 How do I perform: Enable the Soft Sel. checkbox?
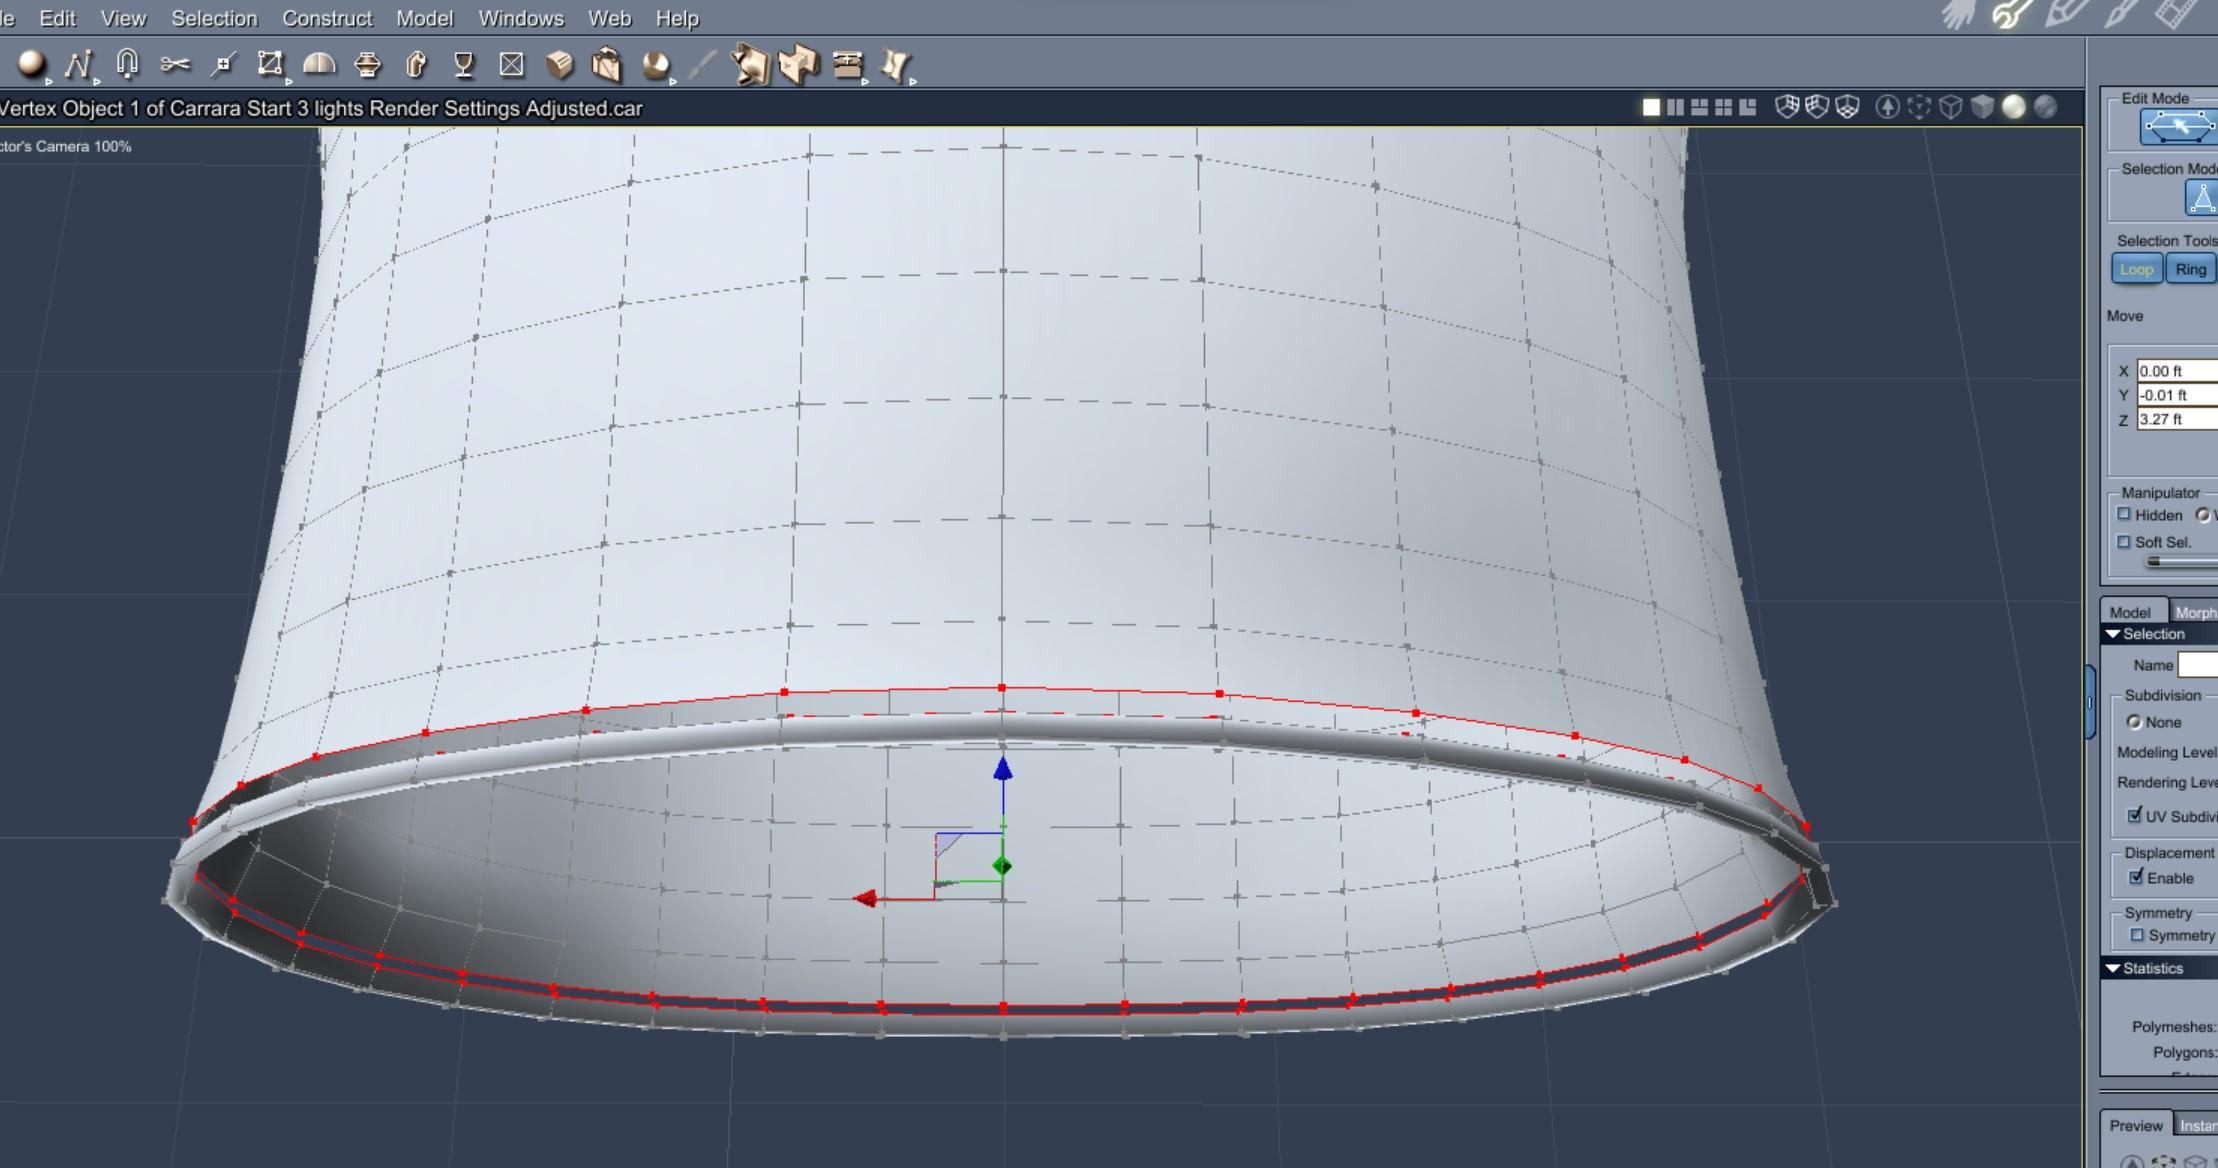coord(2124,542)
